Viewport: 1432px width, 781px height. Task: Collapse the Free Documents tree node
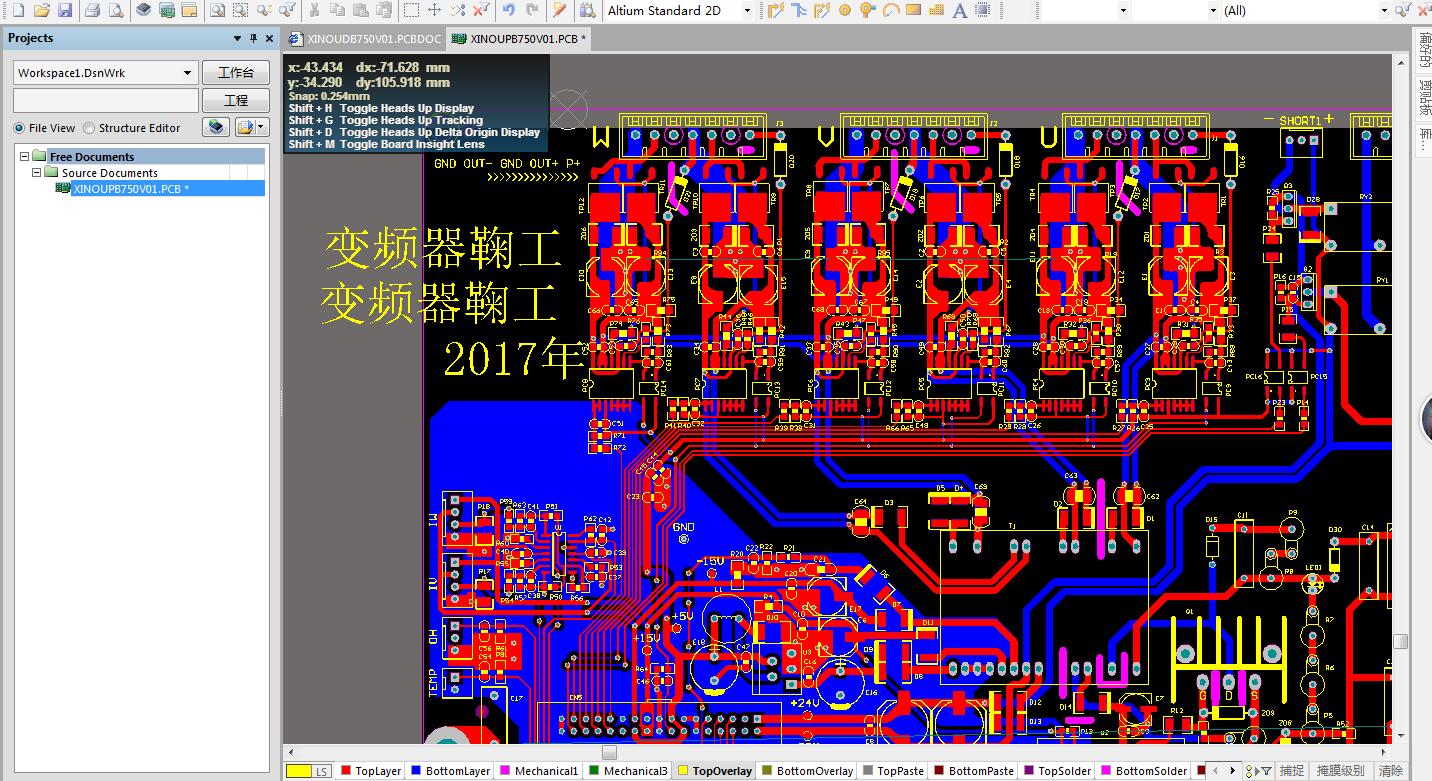tap(25, 157)
